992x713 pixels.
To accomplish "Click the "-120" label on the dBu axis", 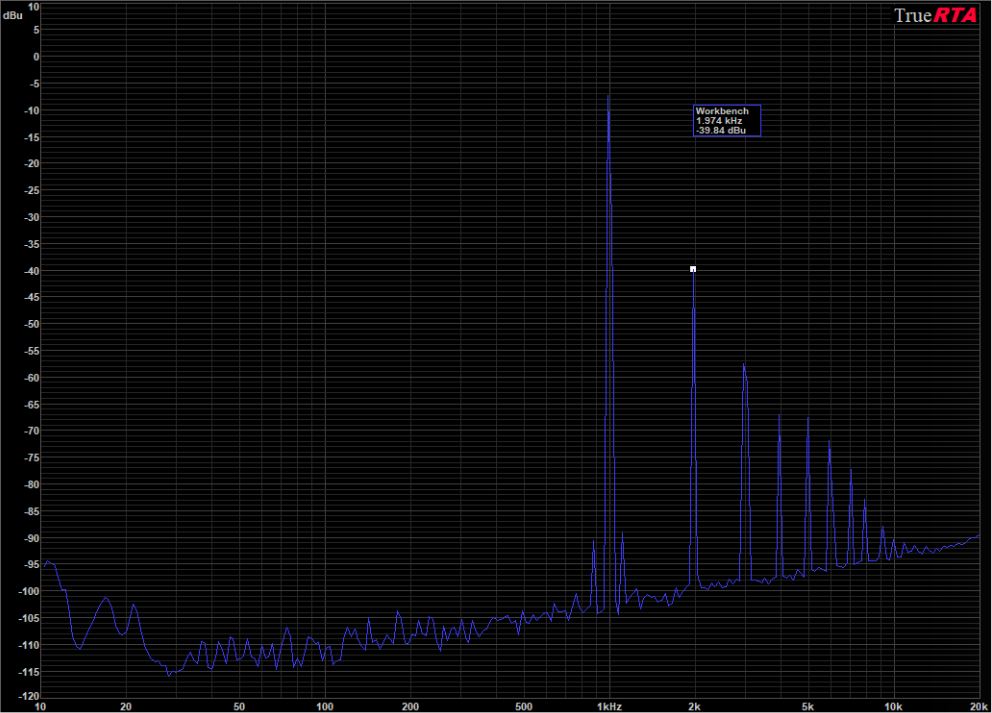I will point(28,696).
